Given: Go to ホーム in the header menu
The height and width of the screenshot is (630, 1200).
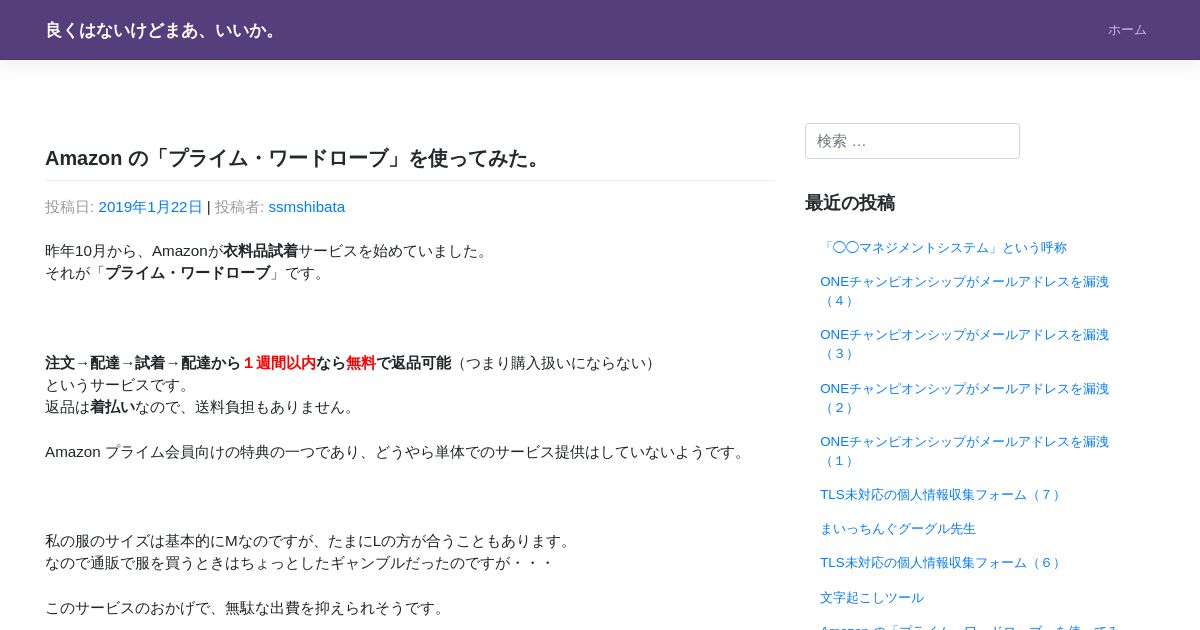Looking at the screenshot, I should point(1127,30).
